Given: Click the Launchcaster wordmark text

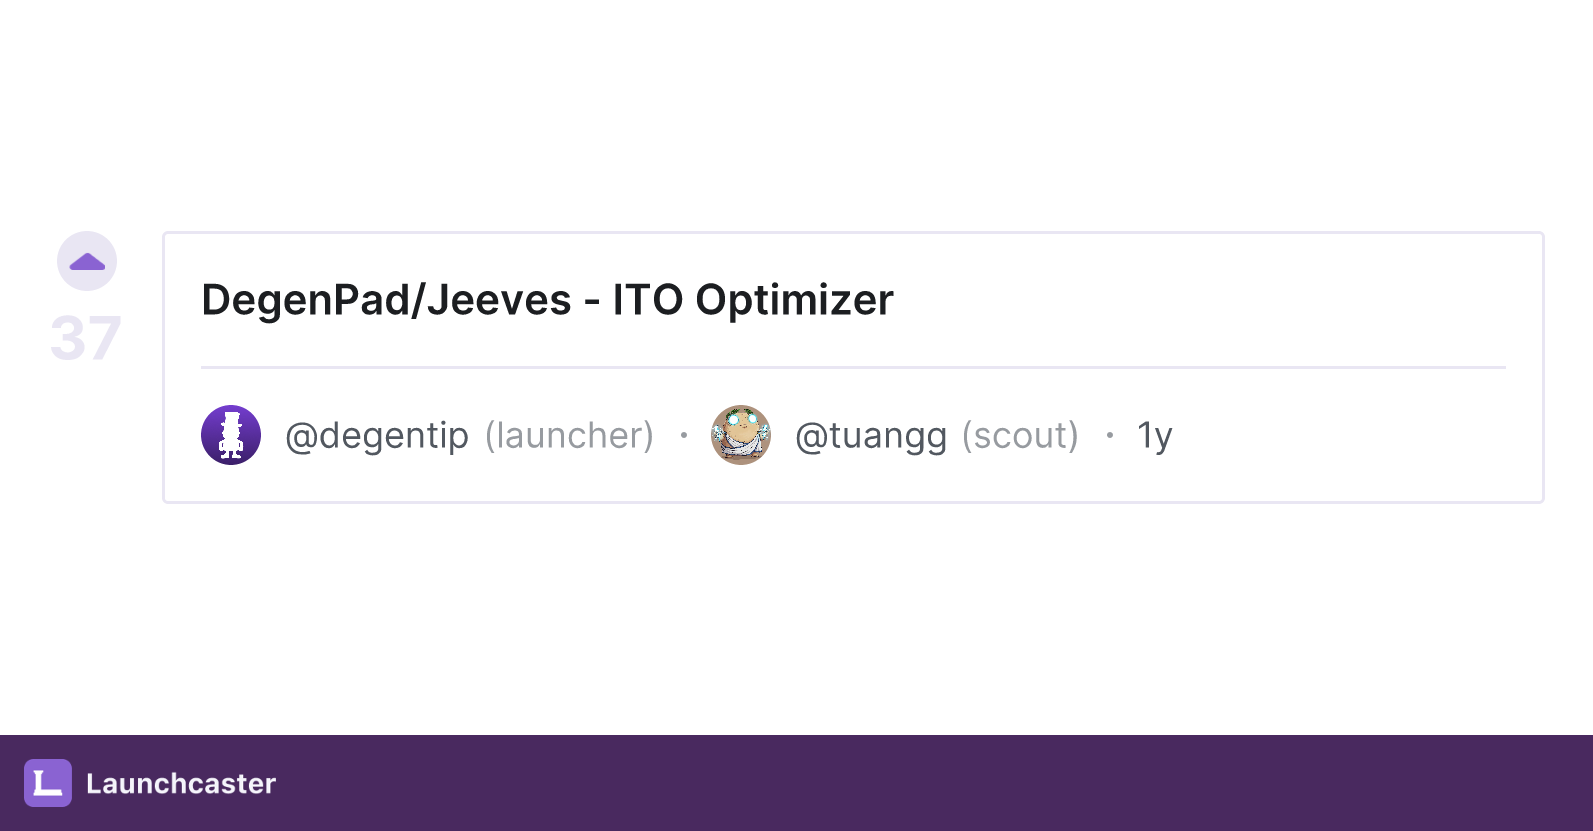Looking at the screenshot, I should coord(180,784).
